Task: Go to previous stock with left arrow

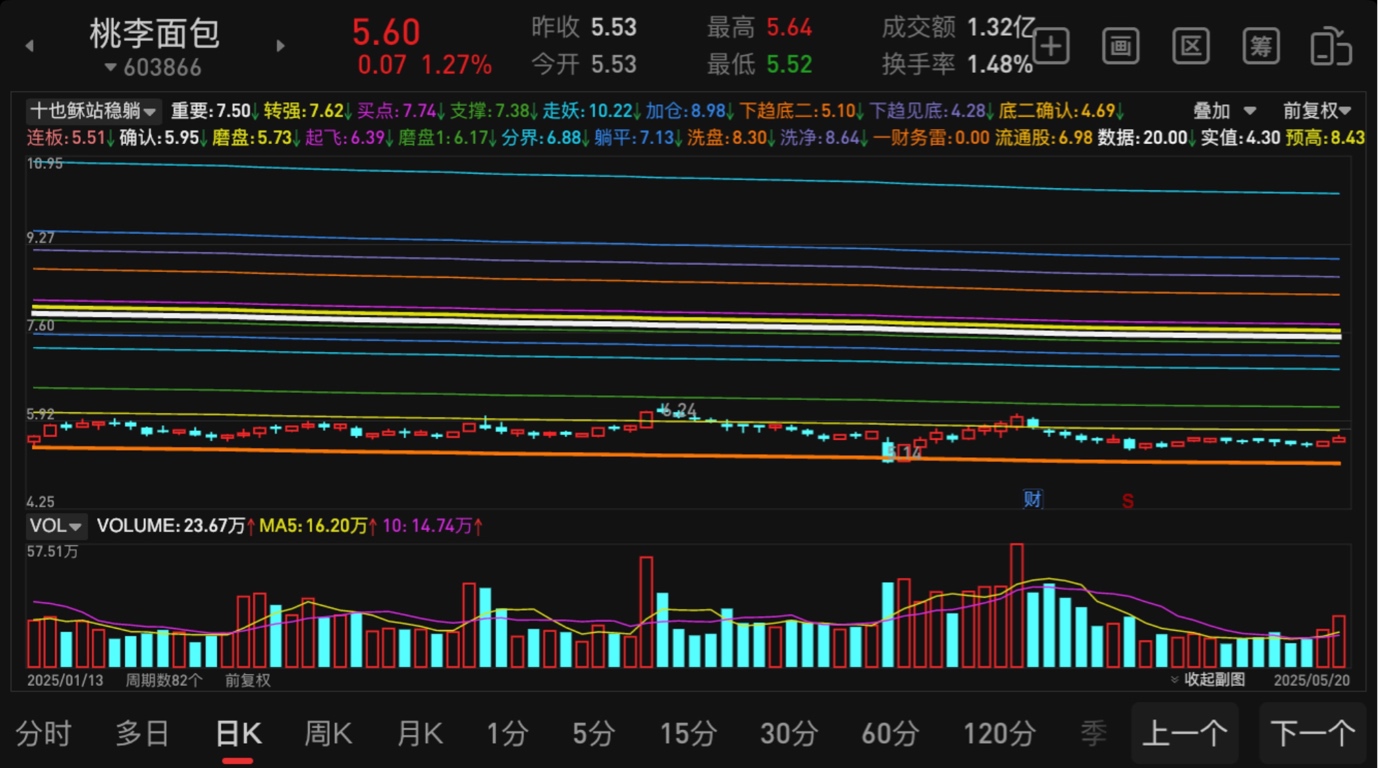Action: [29, 46]
